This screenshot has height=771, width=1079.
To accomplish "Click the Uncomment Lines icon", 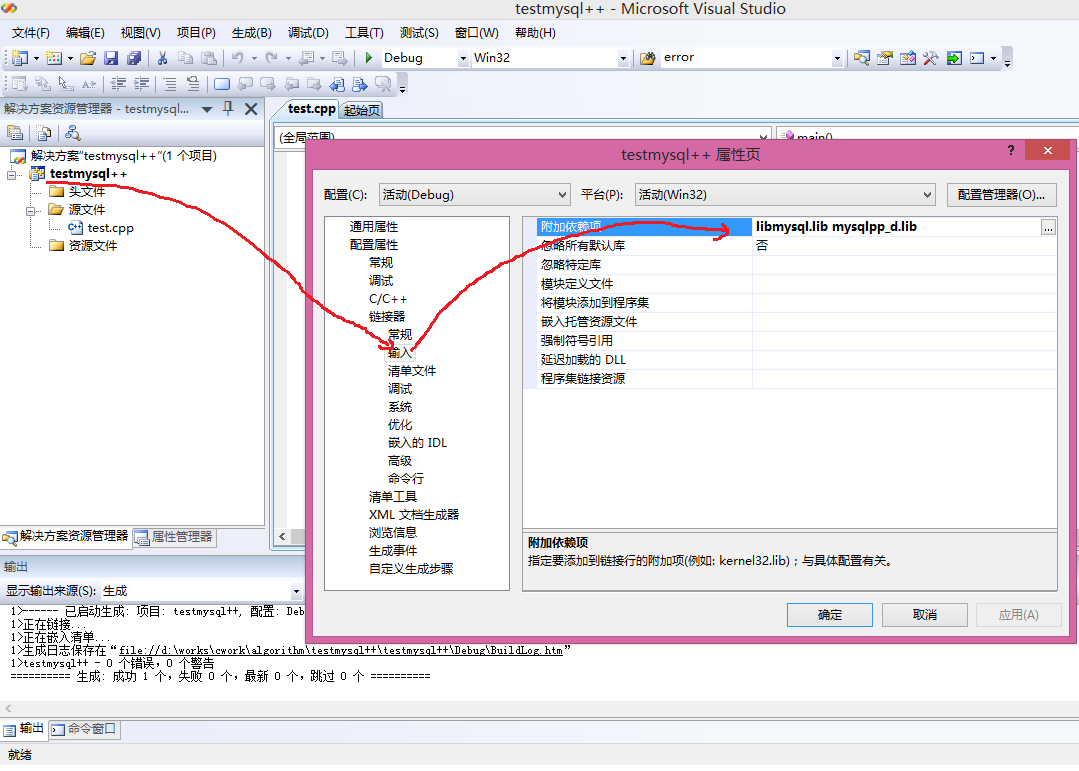I will 193,84.
